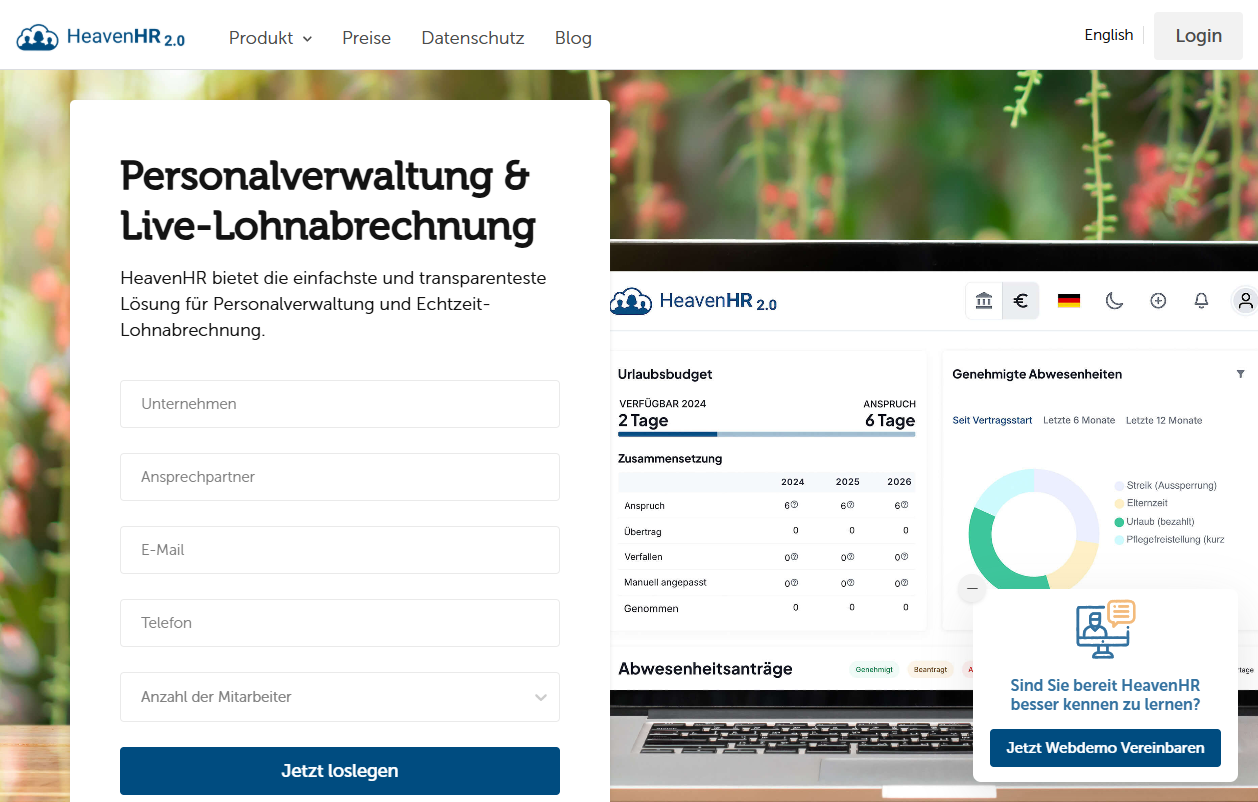Screen dimensions: 1258x802
Task: Switch the site language to English
Action: (x=1109, y=35)
